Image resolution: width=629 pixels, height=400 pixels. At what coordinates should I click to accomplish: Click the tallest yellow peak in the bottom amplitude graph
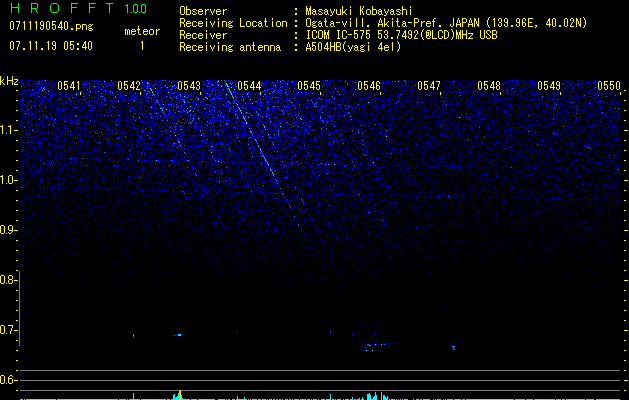(181, 394)
